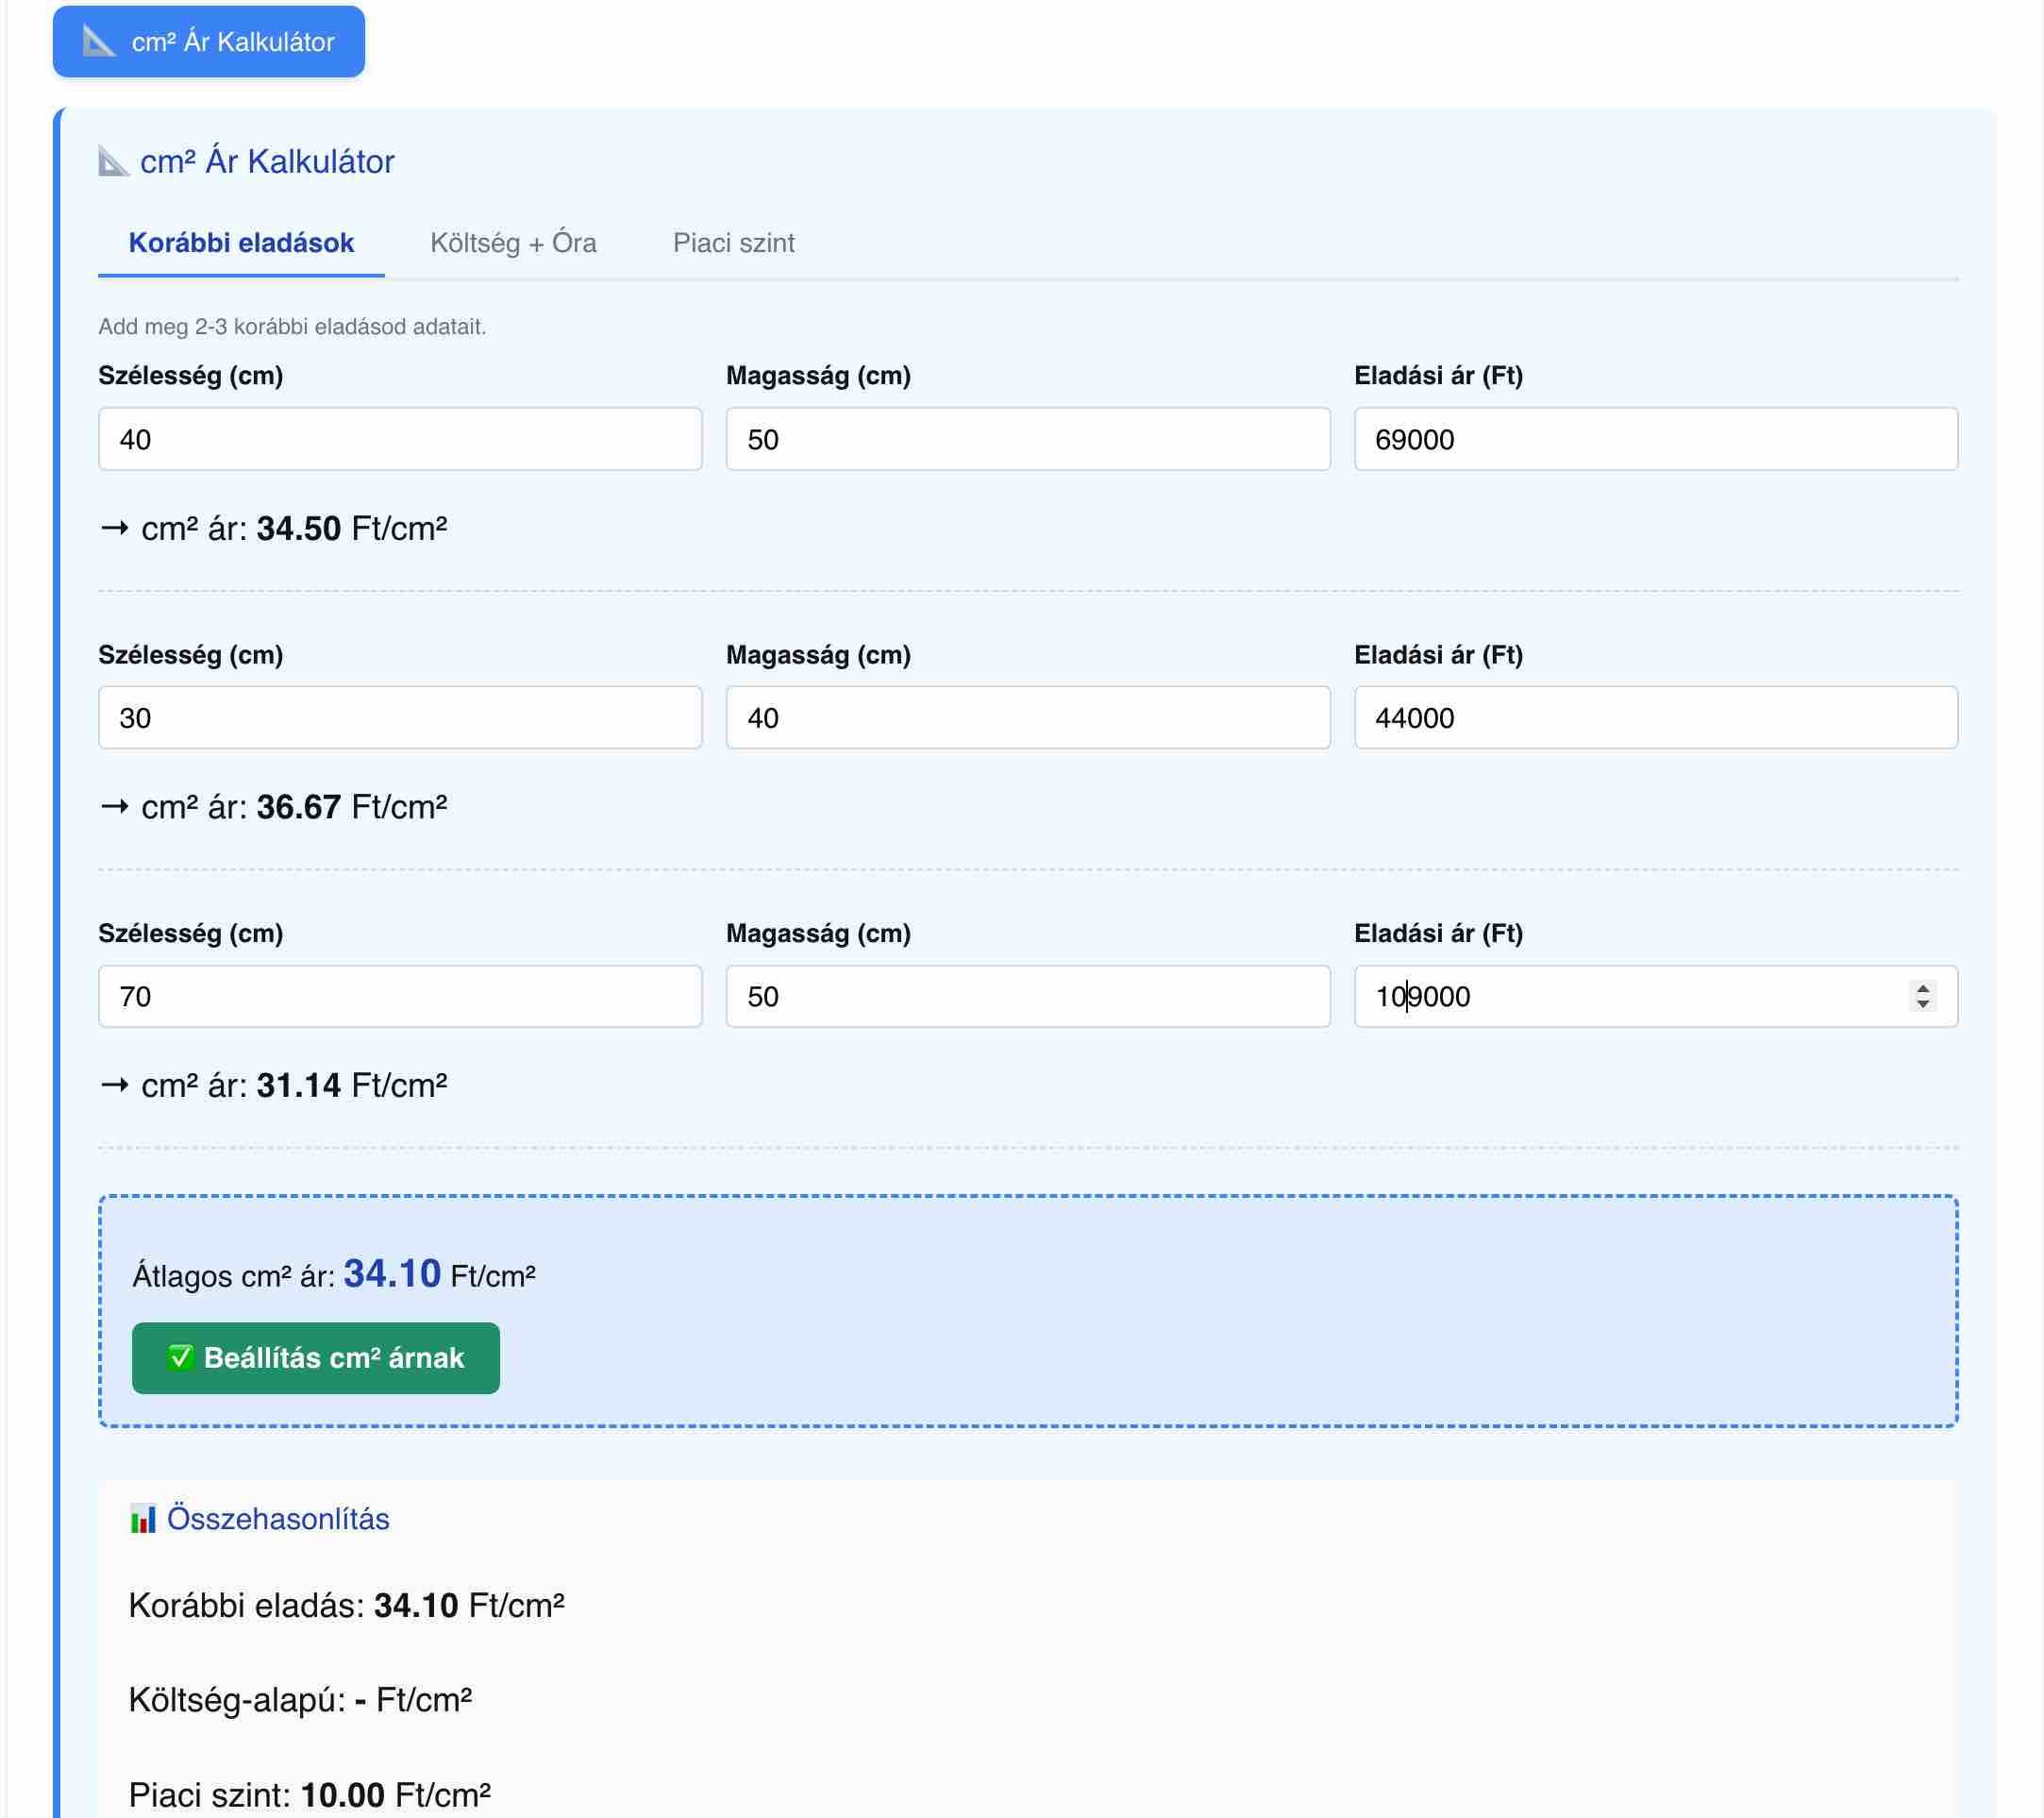Edit the Eladási ár field with 69000
The image size is (2044, 1818).
1655,439
